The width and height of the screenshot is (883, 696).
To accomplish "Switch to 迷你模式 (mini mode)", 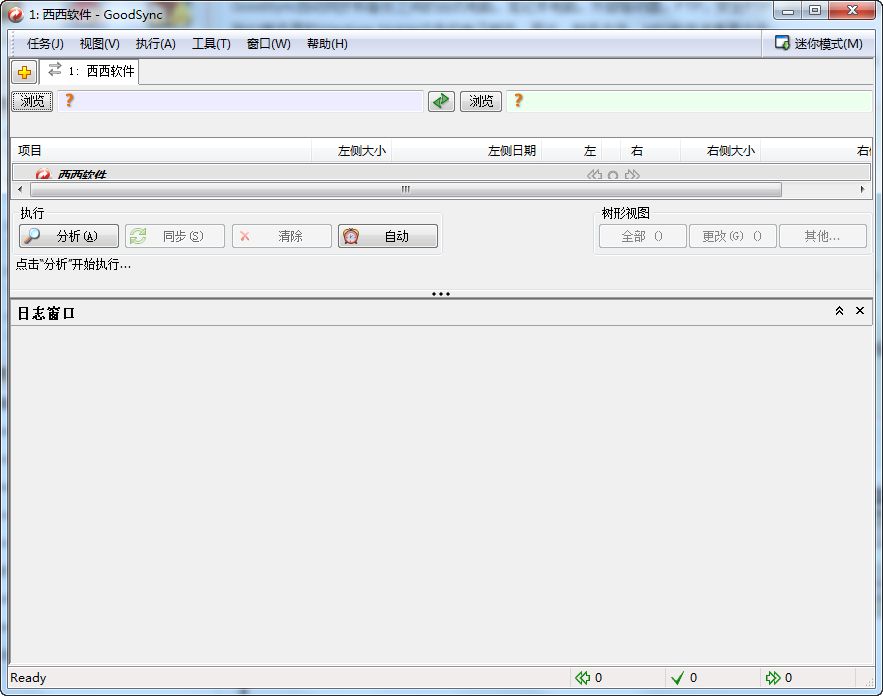I will click(817, 43).
